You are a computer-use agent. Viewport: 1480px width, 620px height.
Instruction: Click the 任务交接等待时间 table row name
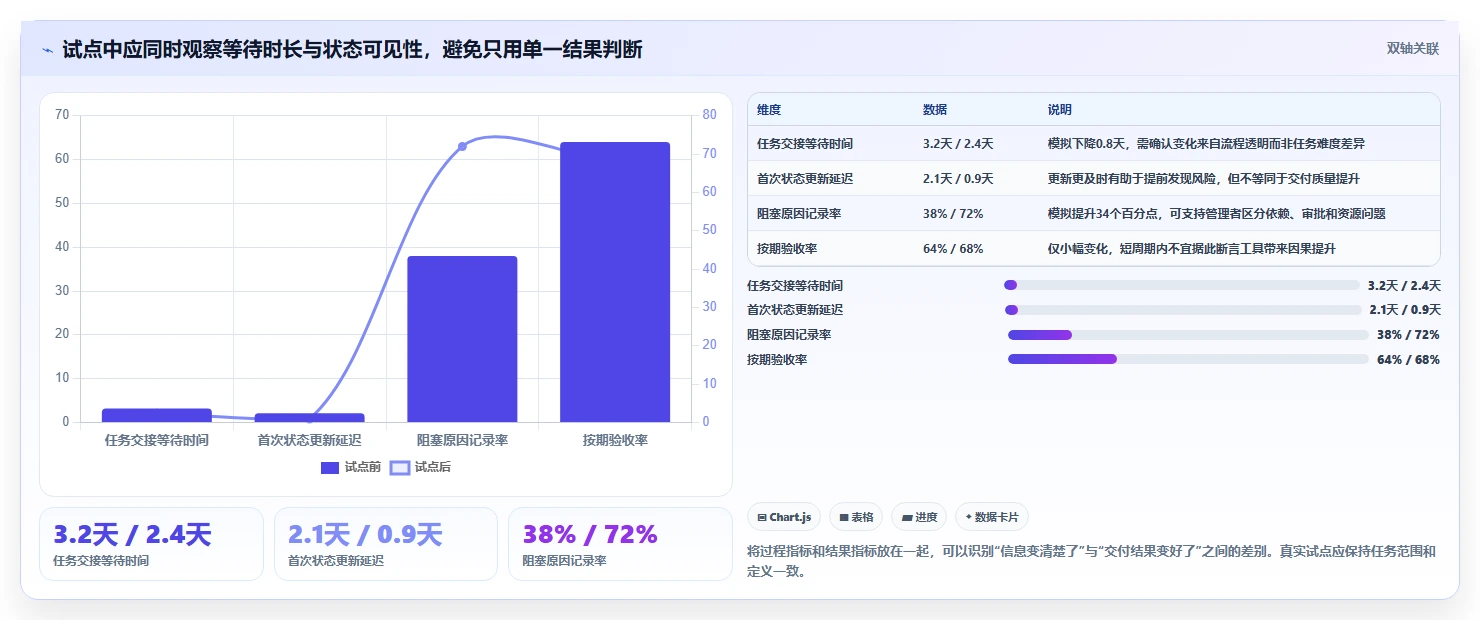(x=805, y=144)
